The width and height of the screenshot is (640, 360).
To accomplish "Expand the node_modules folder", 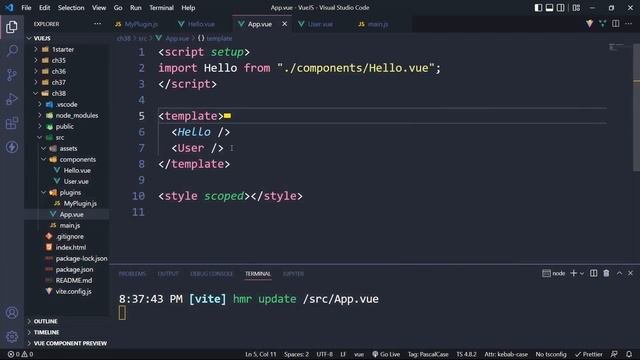I will (x=40, y=115).
